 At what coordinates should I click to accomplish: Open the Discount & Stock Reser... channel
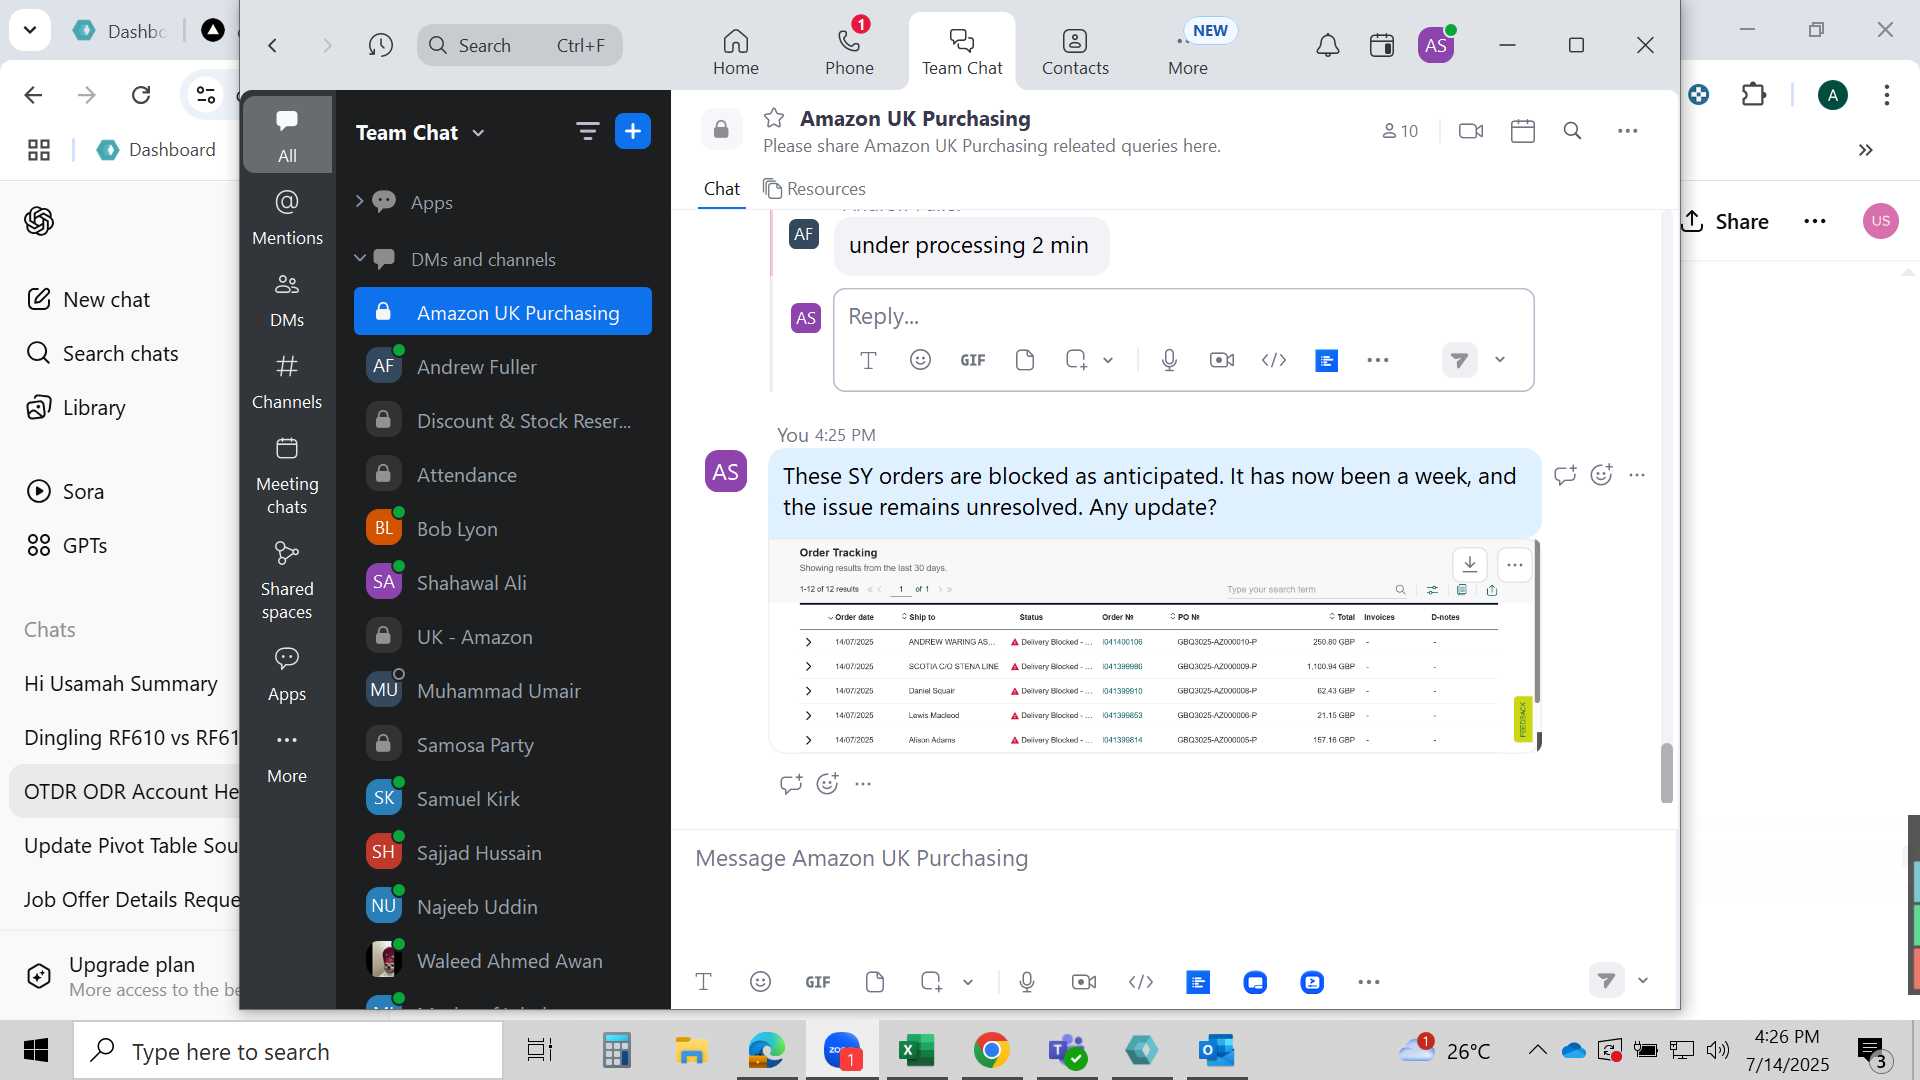[x=503, y=421]
